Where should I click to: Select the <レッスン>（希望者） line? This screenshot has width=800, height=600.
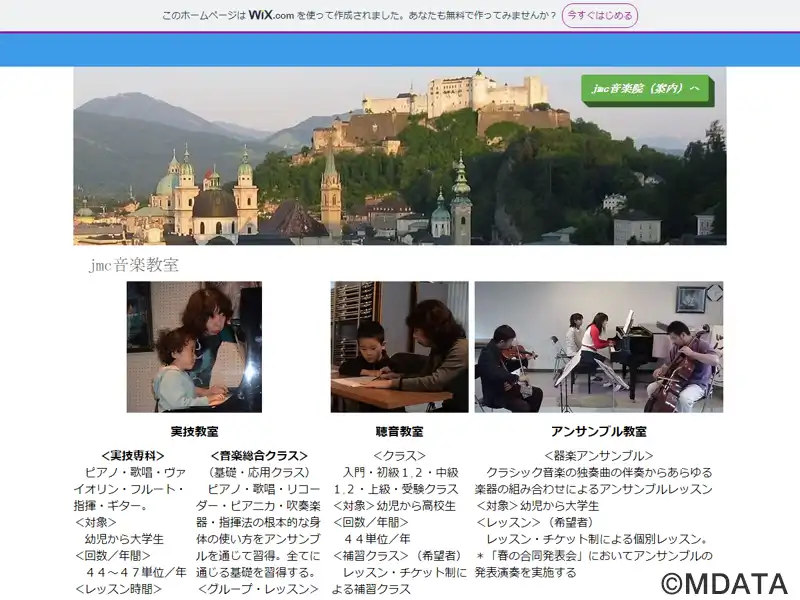535,522
